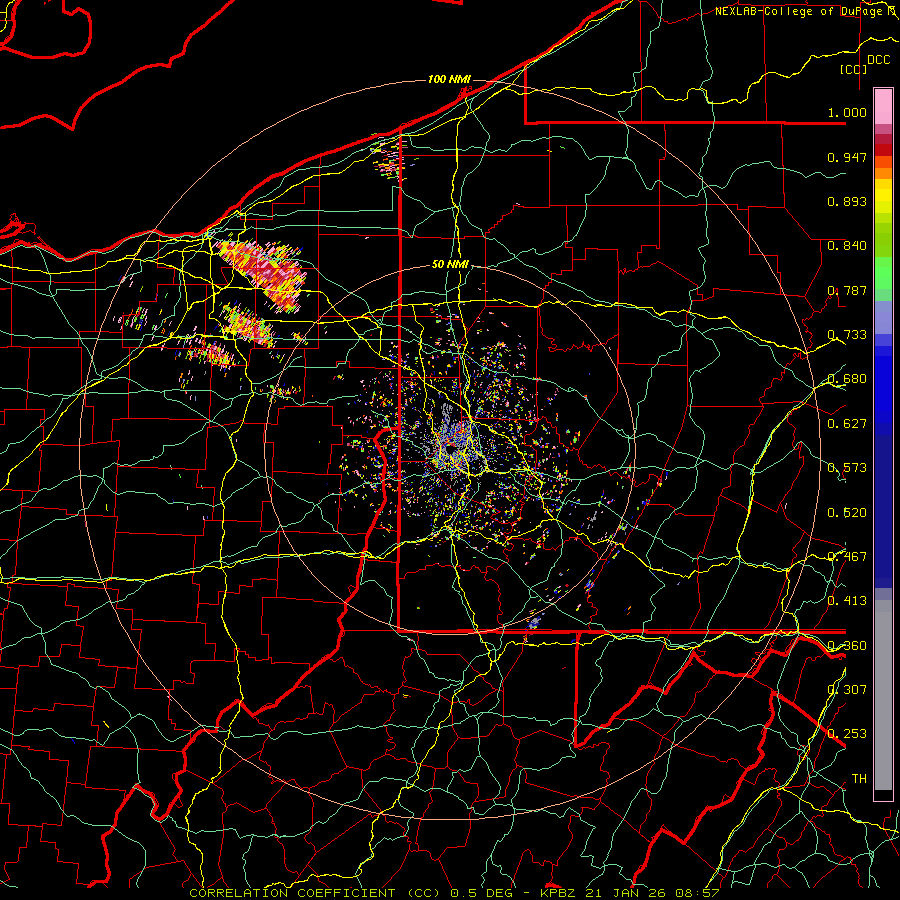Click the [CC] units label
This screenshot has height=900, width=900.
[854, 69]
